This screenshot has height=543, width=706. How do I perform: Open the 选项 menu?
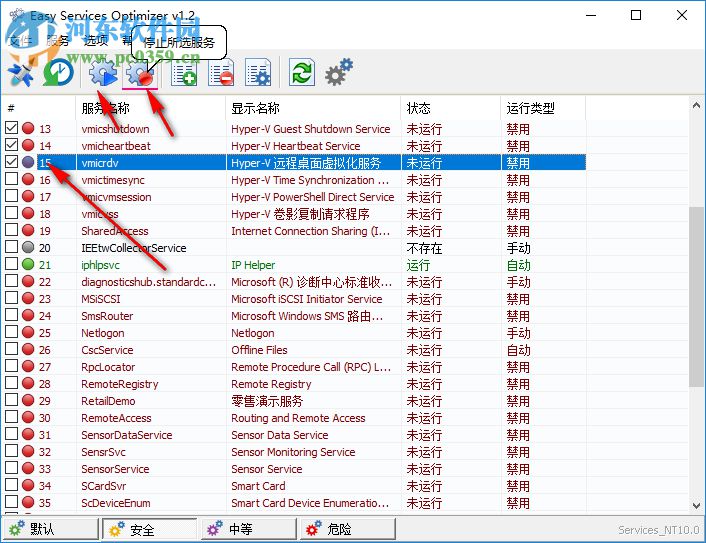(96, 41)
